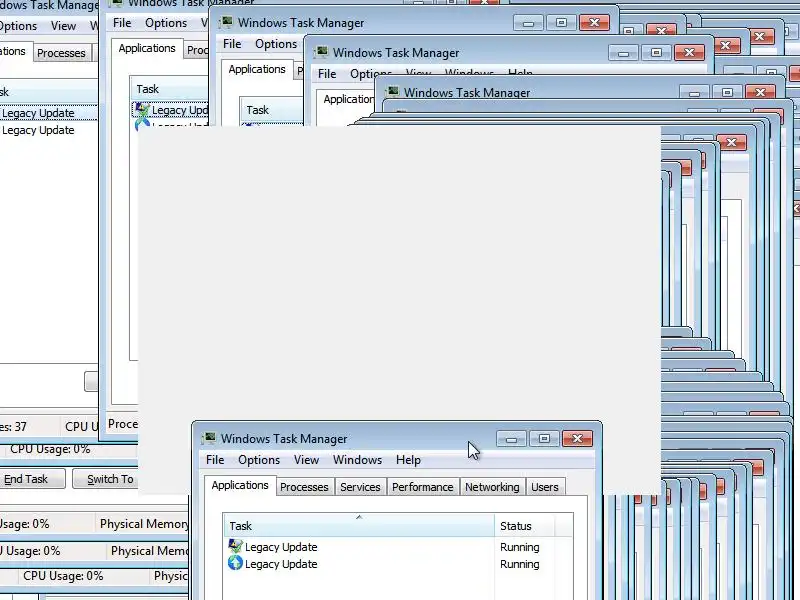
Task: Open Processes tab in the leftmost background window
Action: point(61,53)
